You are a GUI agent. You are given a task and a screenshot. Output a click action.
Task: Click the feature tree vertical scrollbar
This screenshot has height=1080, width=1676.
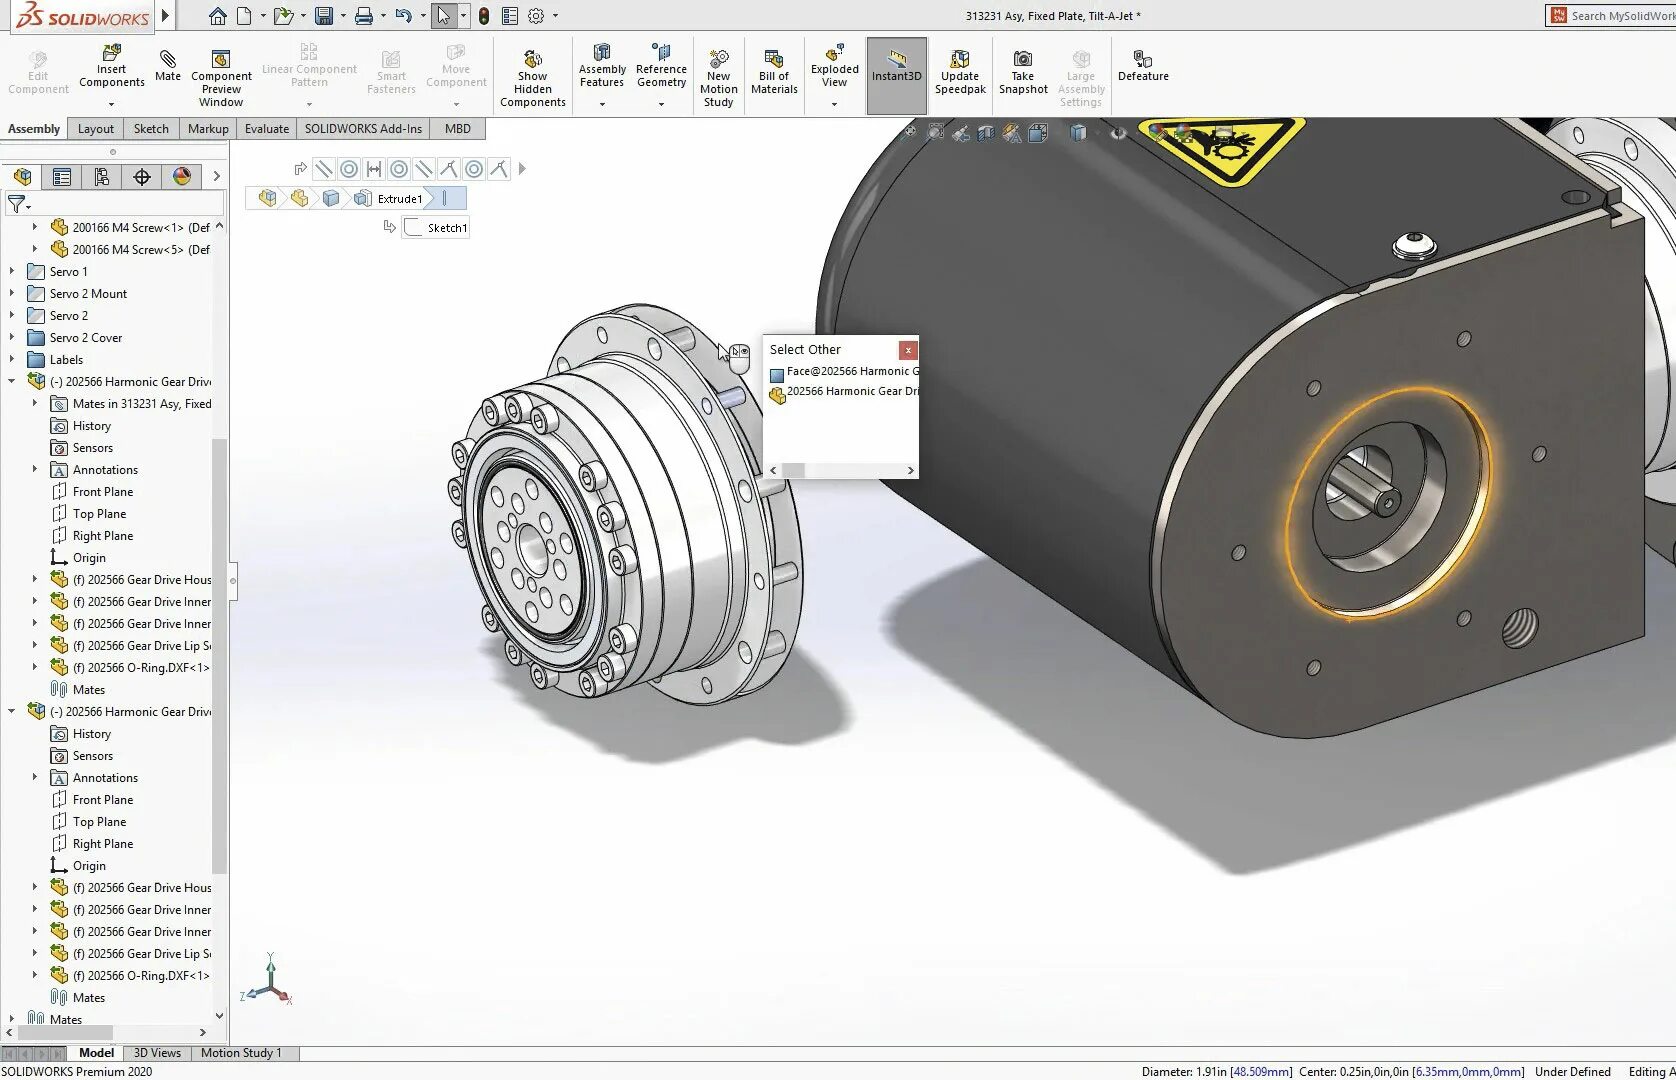219,655
